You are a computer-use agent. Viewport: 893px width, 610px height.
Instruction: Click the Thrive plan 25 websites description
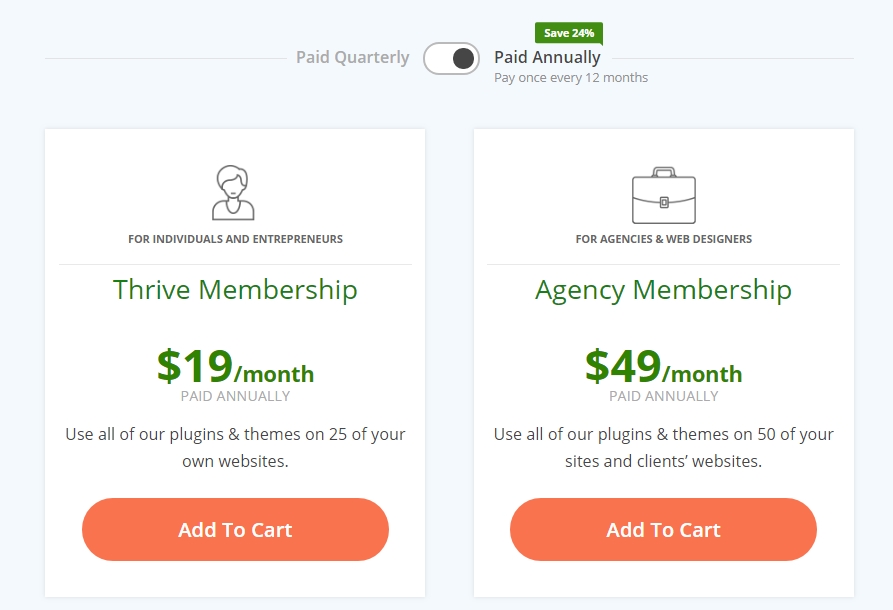235,448
